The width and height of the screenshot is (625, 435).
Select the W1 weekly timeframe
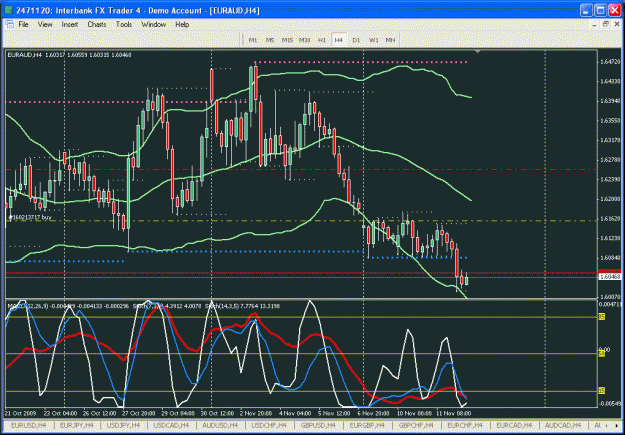coord(373,40)
